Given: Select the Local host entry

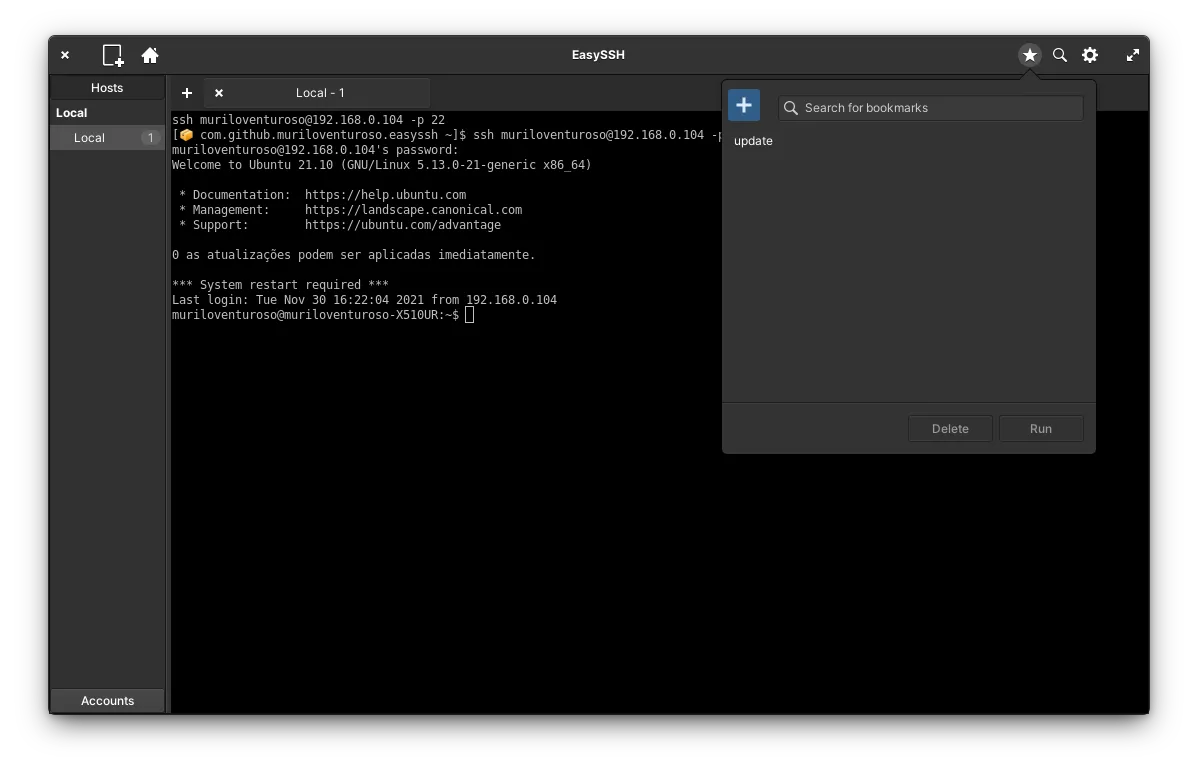Looking at the screenshot, I should coord(89,137).
